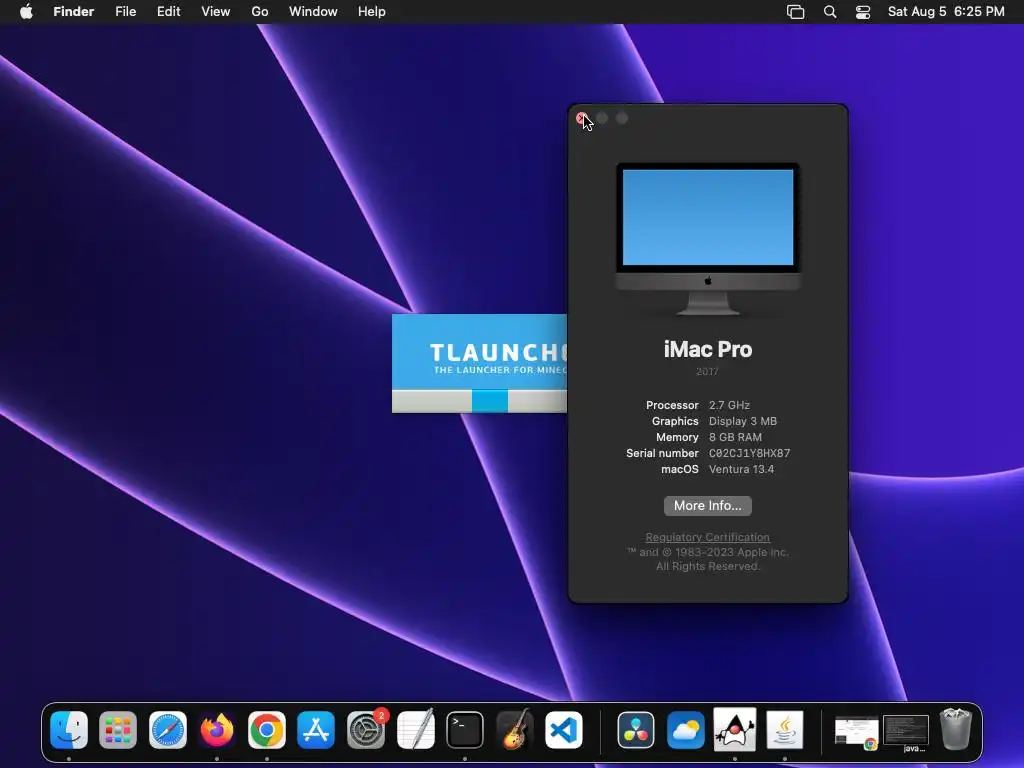Image resolution: width=1024 pixels, height=768 pixels.
Task: Click the iMac Pro title text
Action: [708, 349]
